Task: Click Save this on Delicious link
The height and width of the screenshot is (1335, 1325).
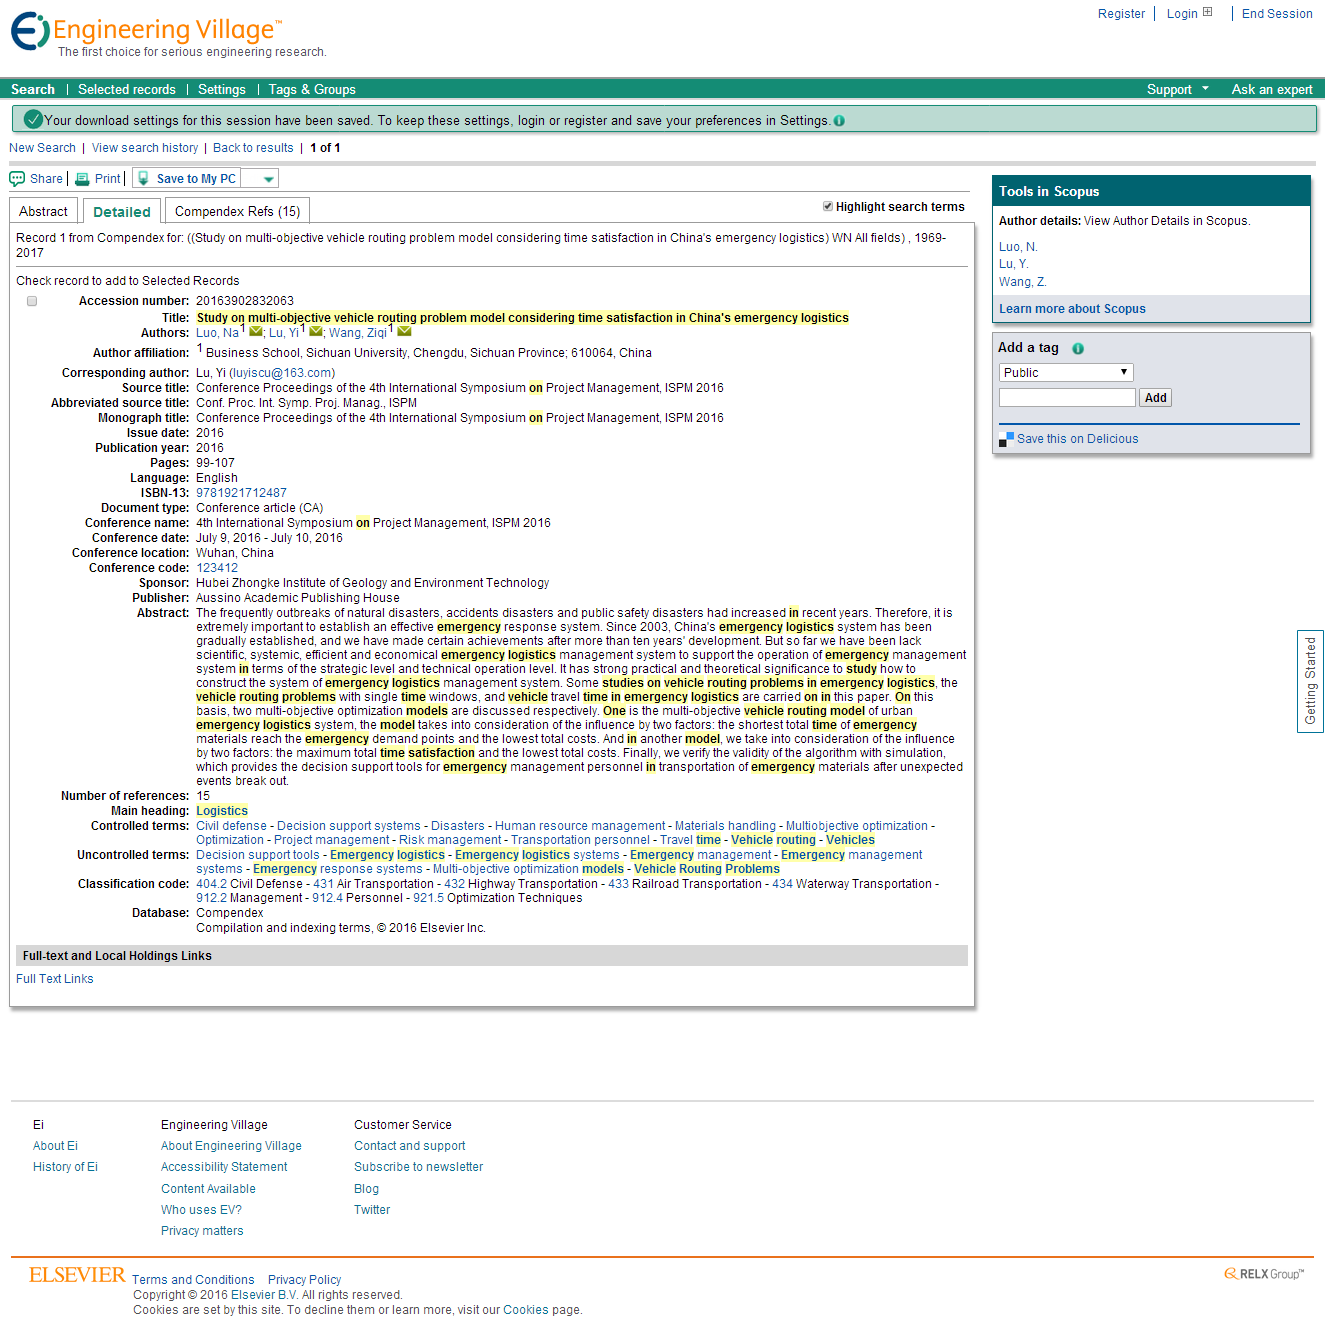Action: (1077, 439)
